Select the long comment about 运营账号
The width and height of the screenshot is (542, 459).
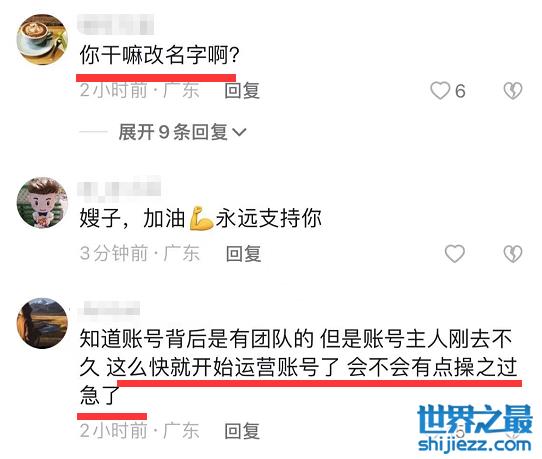[299, 367]
